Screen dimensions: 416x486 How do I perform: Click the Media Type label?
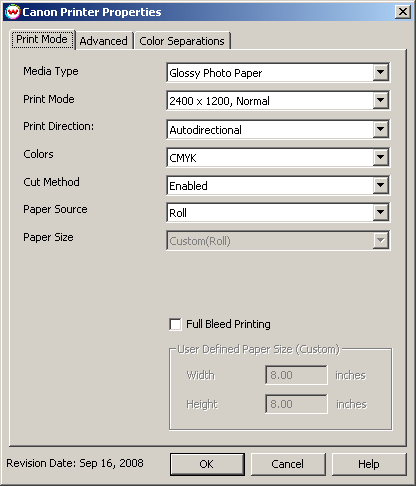(51, 71)
